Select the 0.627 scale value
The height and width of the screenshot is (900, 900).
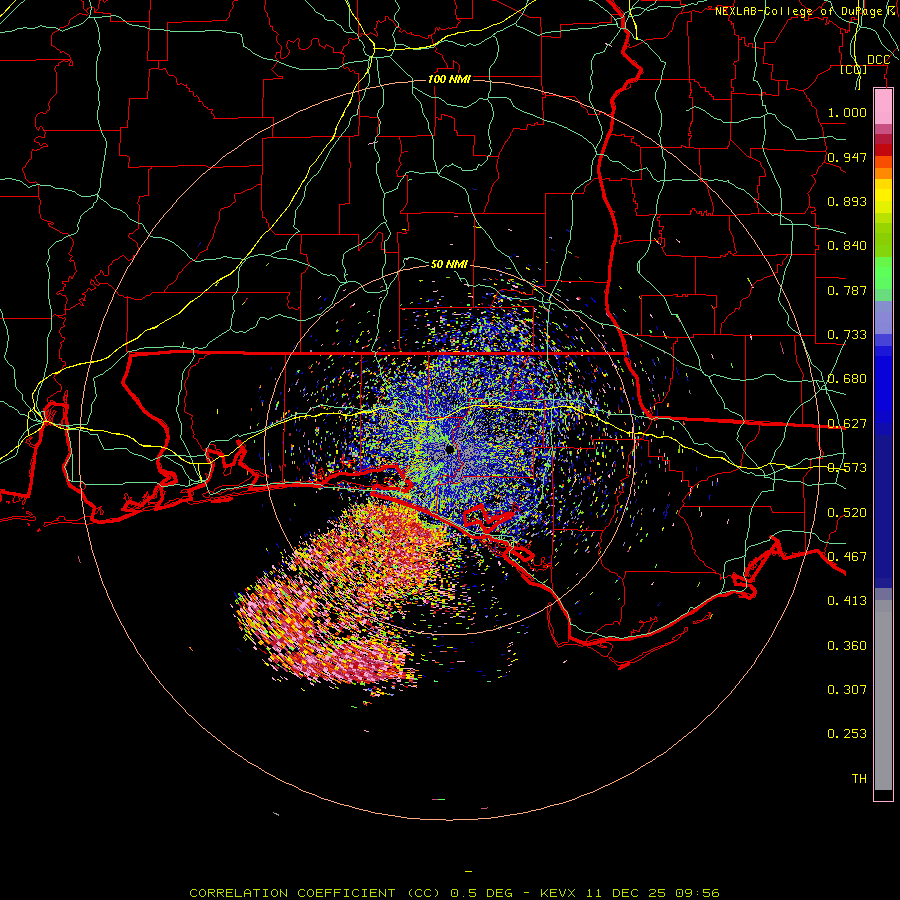click(x=847, y=423)
